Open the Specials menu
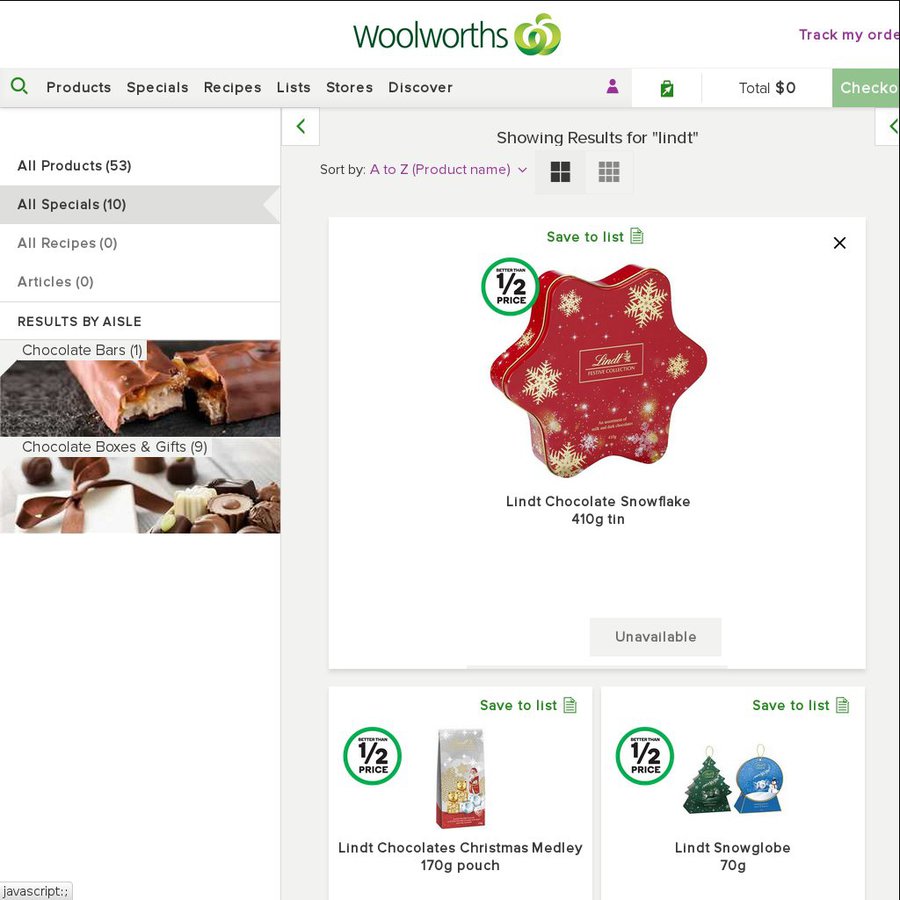Screen dimensions: 900x900 point(157,87)
